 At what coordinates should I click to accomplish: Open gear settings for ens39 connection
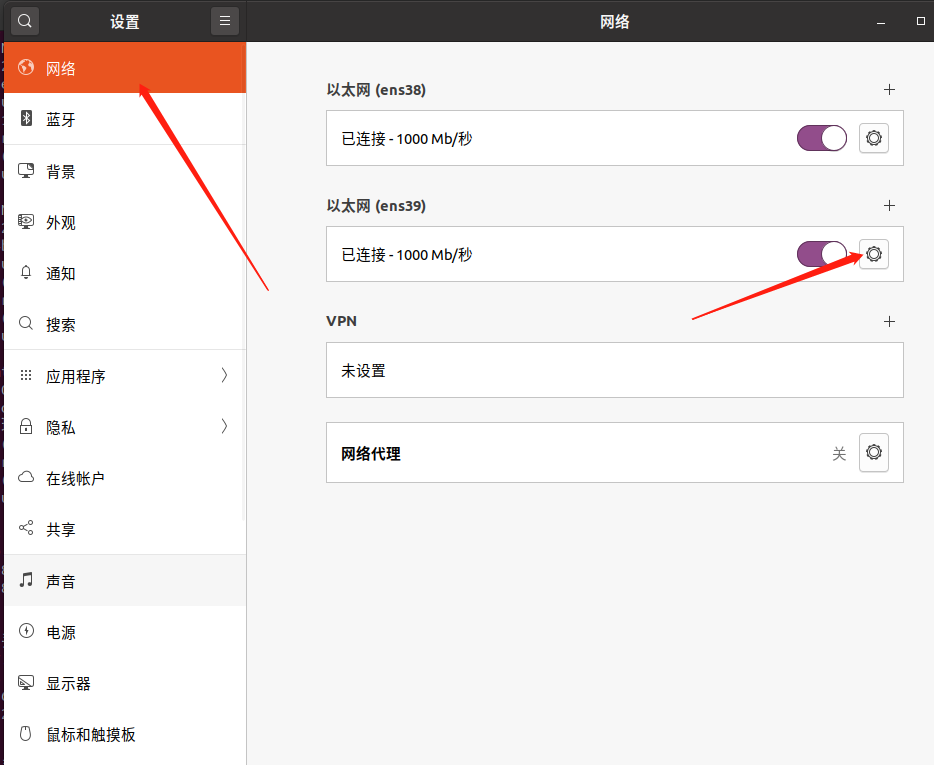tap(874, 254)
